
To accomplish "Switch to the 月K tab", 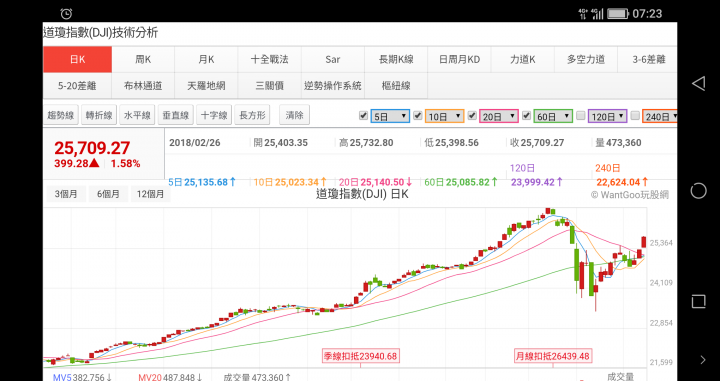I will tap(206, 59).
